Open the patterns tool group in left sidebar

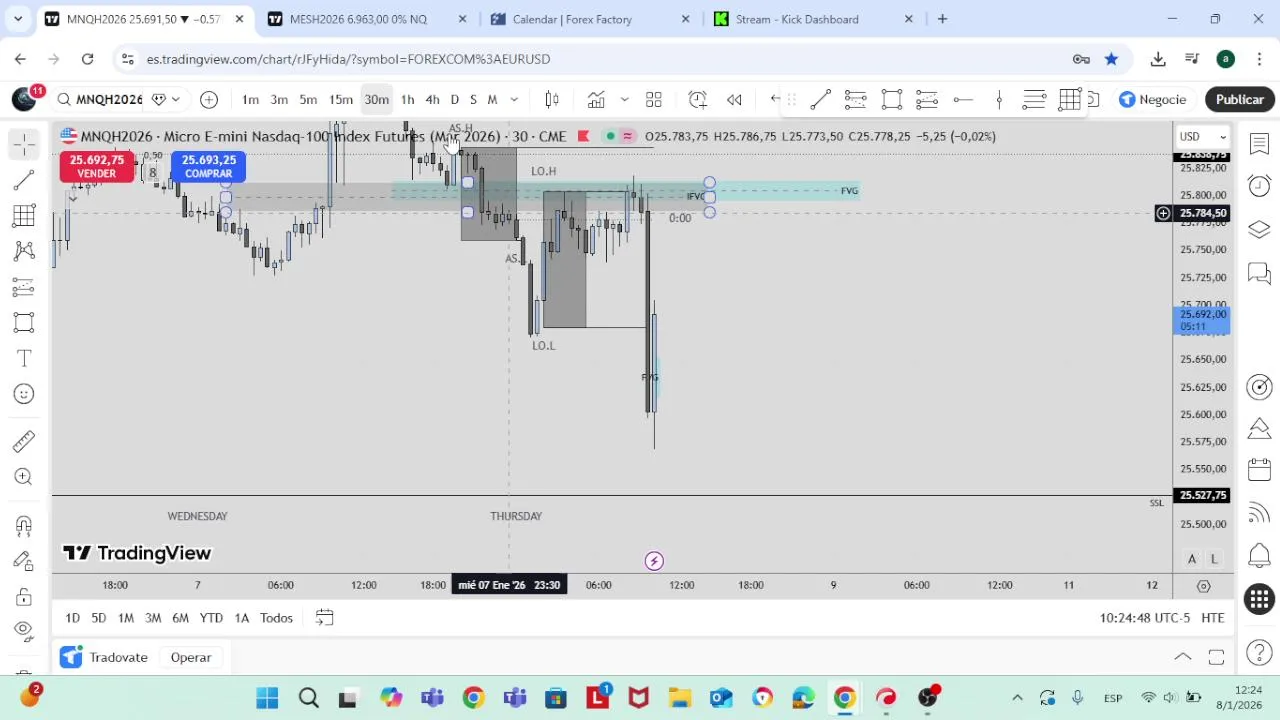click(24, 251)
